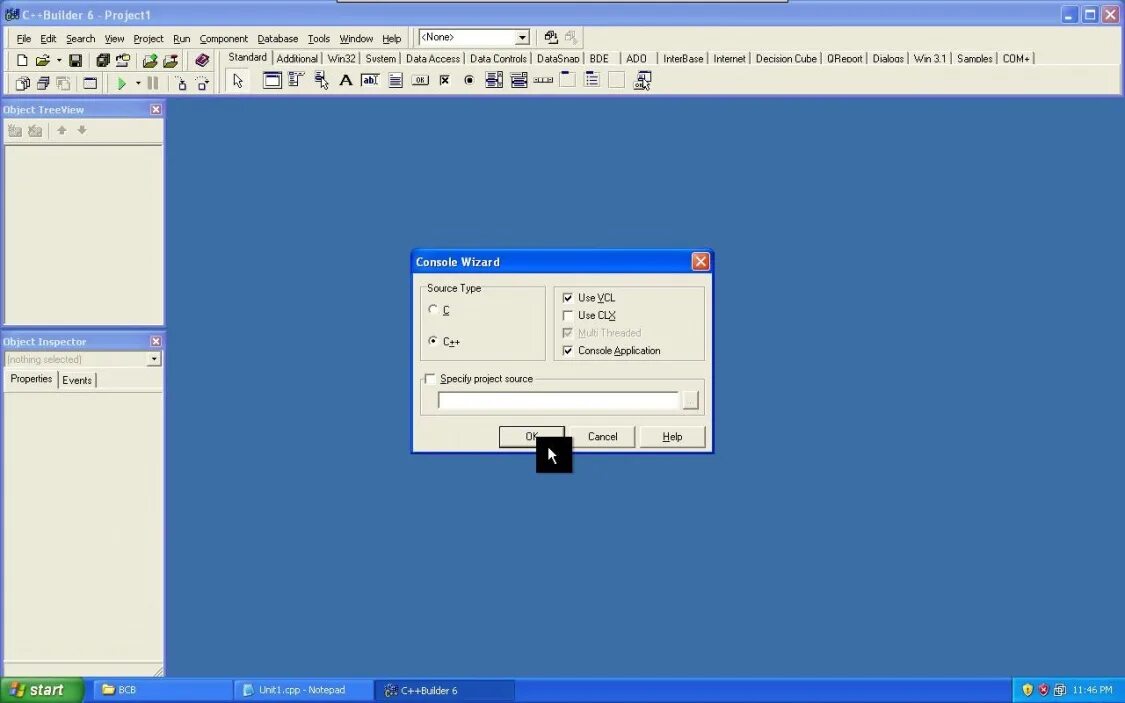Open Object Inspector nothing selected dropdown

pyautogui.click(x=154, y=359)
